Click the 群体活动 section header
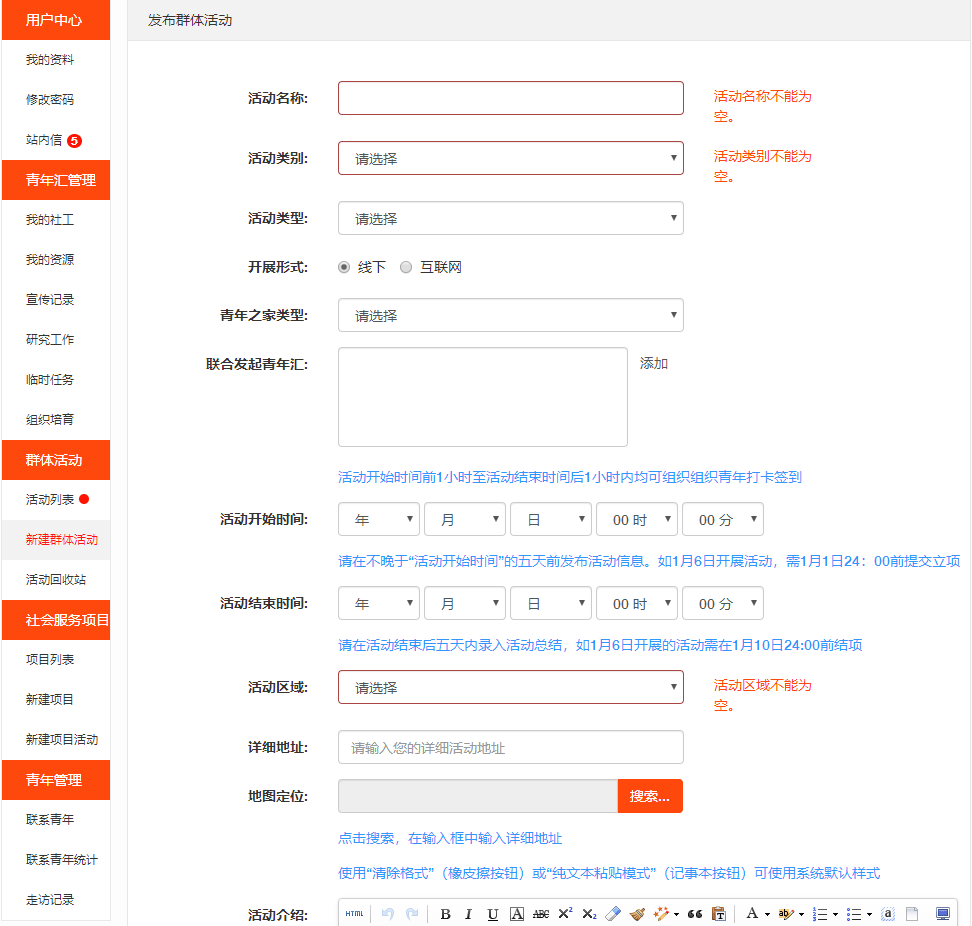Viewport: 972px width, 926px height. coord(56,460)
